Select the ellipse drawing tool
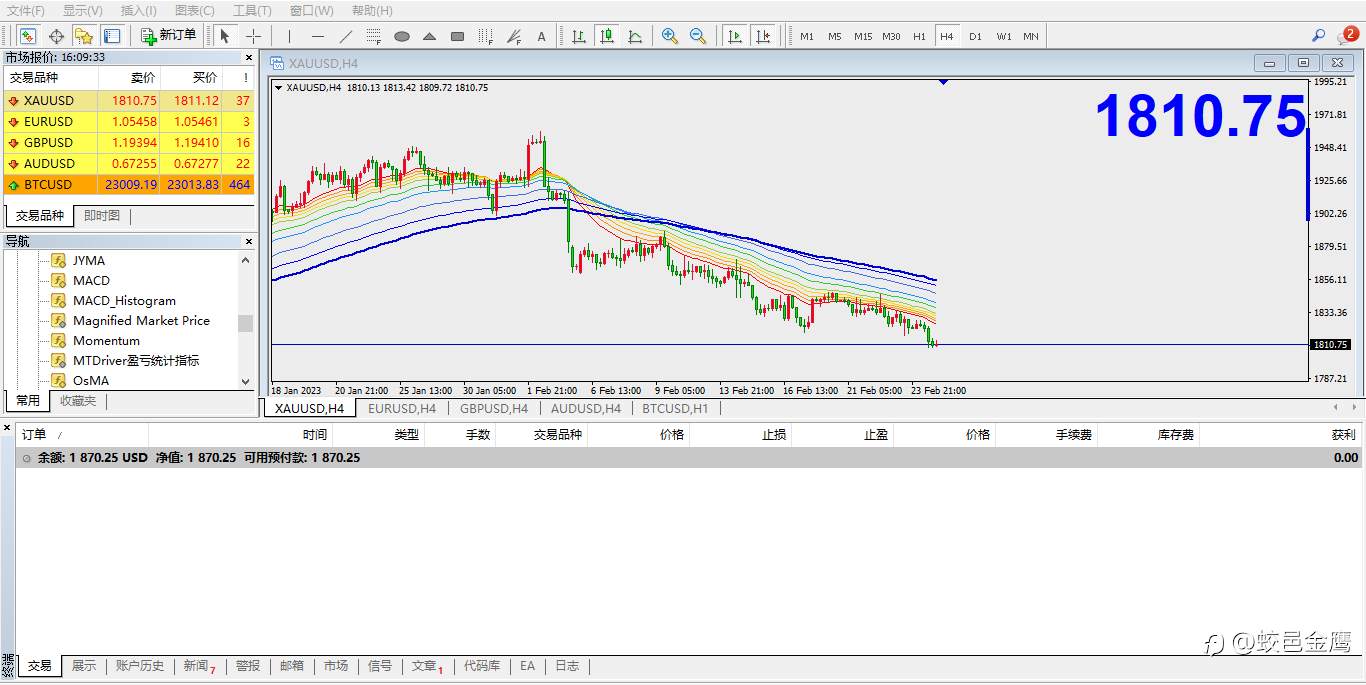This screenshot has height=685, width=1366. click(x=401, y=36)
